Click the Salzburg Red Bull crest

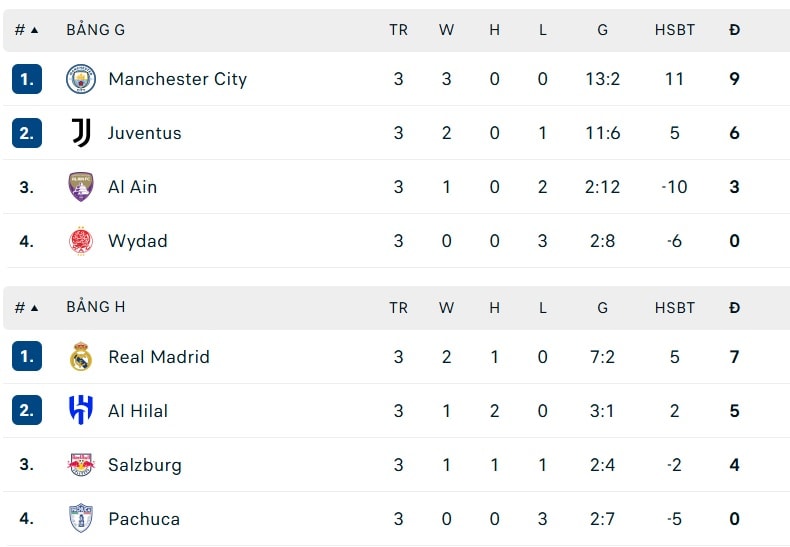(x=81, y=464)
